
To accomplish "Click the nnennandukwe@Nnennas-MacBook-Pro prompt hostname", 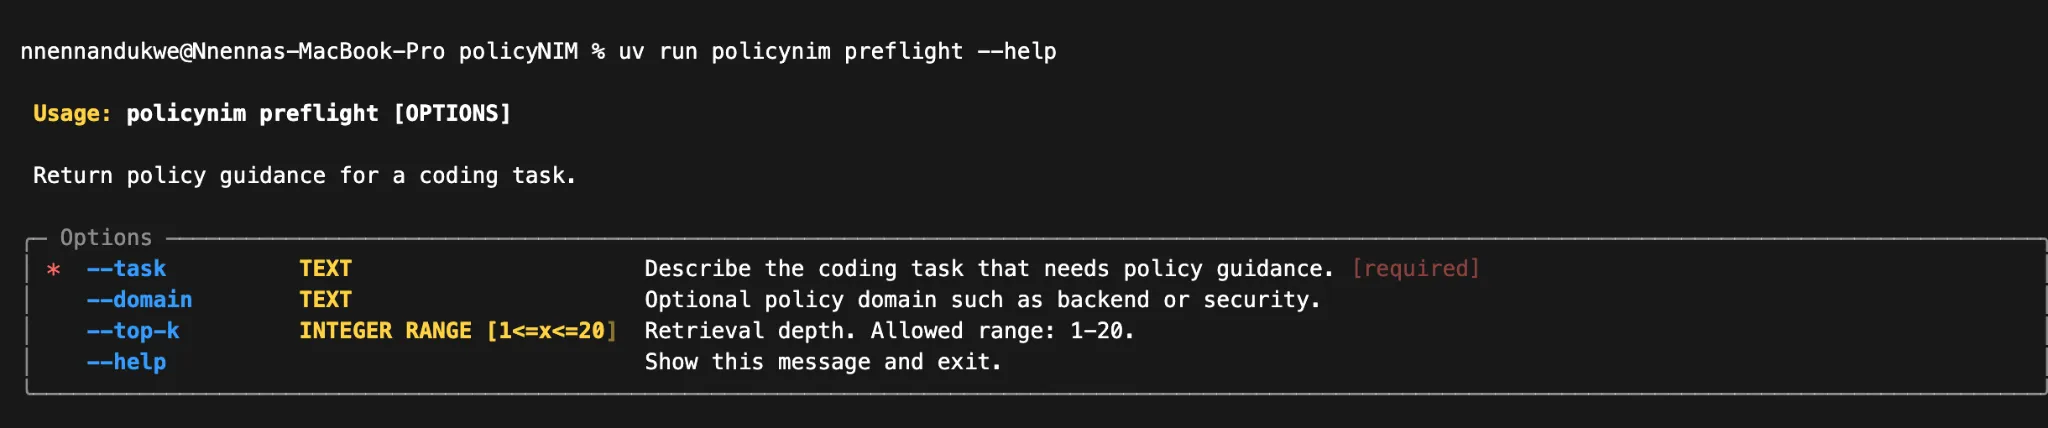I will pos(232,51).
